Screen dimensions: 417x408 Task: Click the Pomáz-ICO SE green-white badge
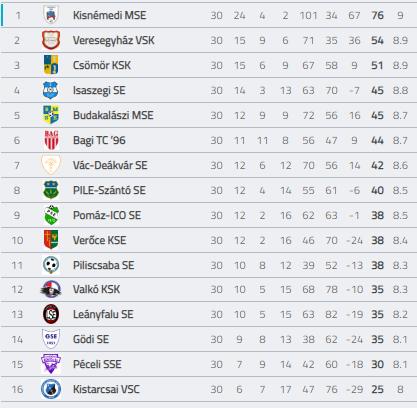[51, 215]
